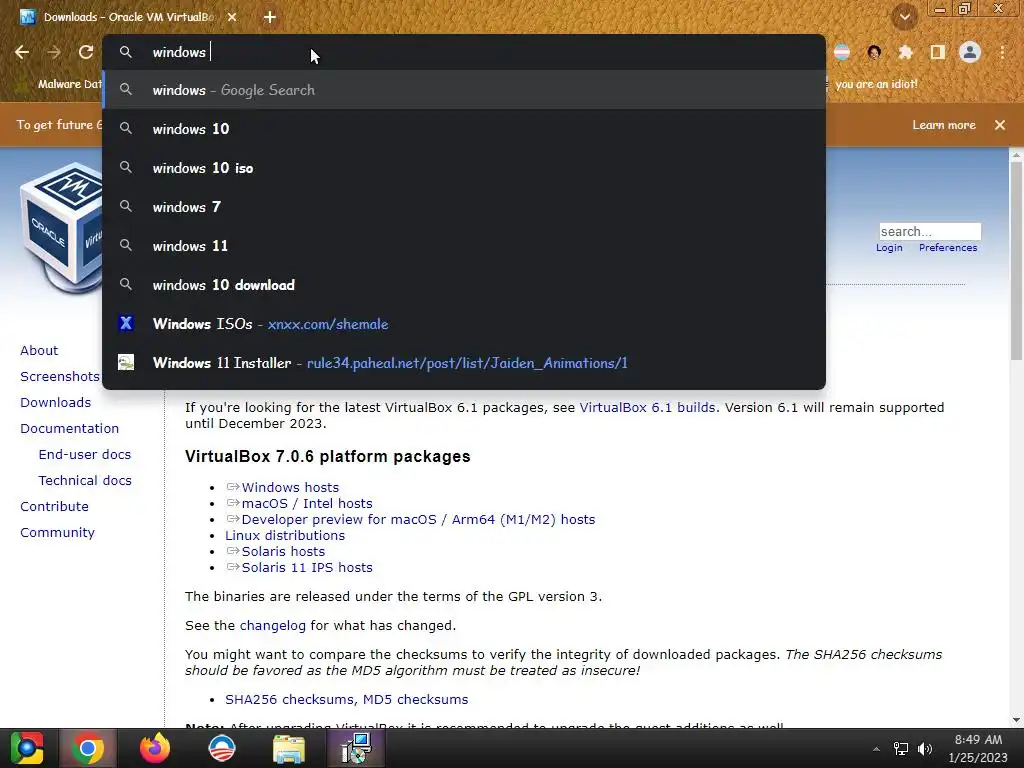This screenshot has height=768, width=1024.
Task: Open the Chrome profile avatar
Action: pyautogui.click(x=970, y=52)
